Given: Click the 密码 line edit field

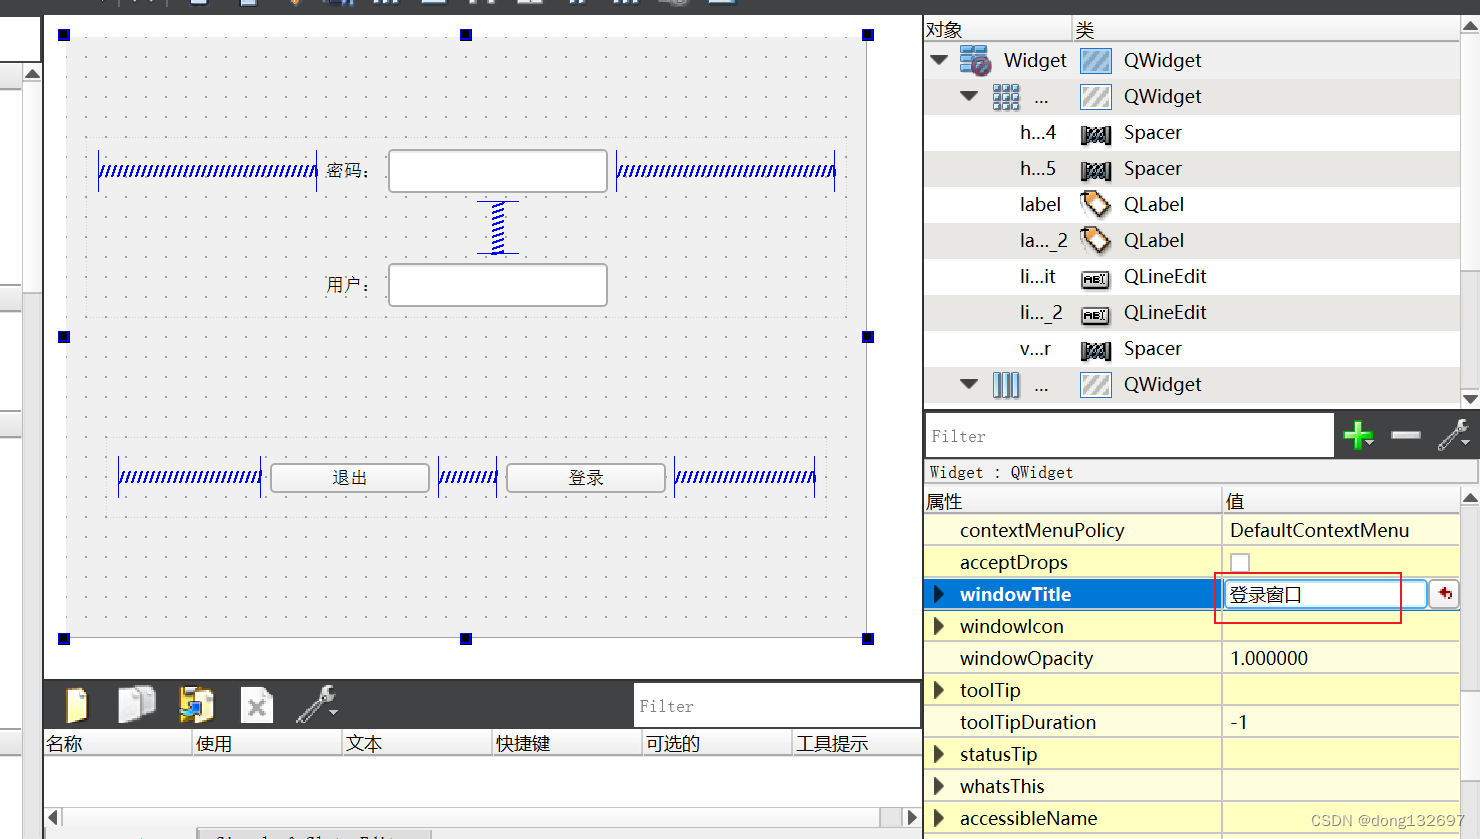Looking at the screenshot, I should (498, 171).
